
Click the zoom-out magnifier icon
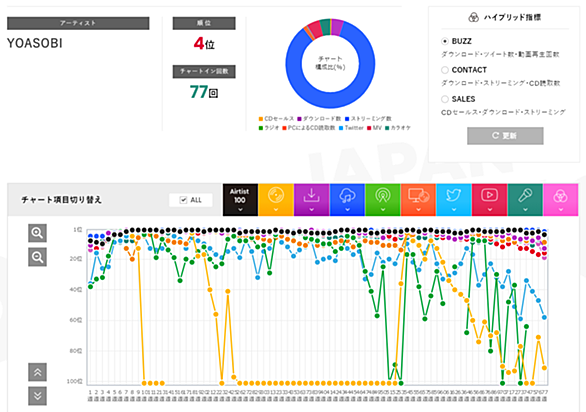point(37,257)
